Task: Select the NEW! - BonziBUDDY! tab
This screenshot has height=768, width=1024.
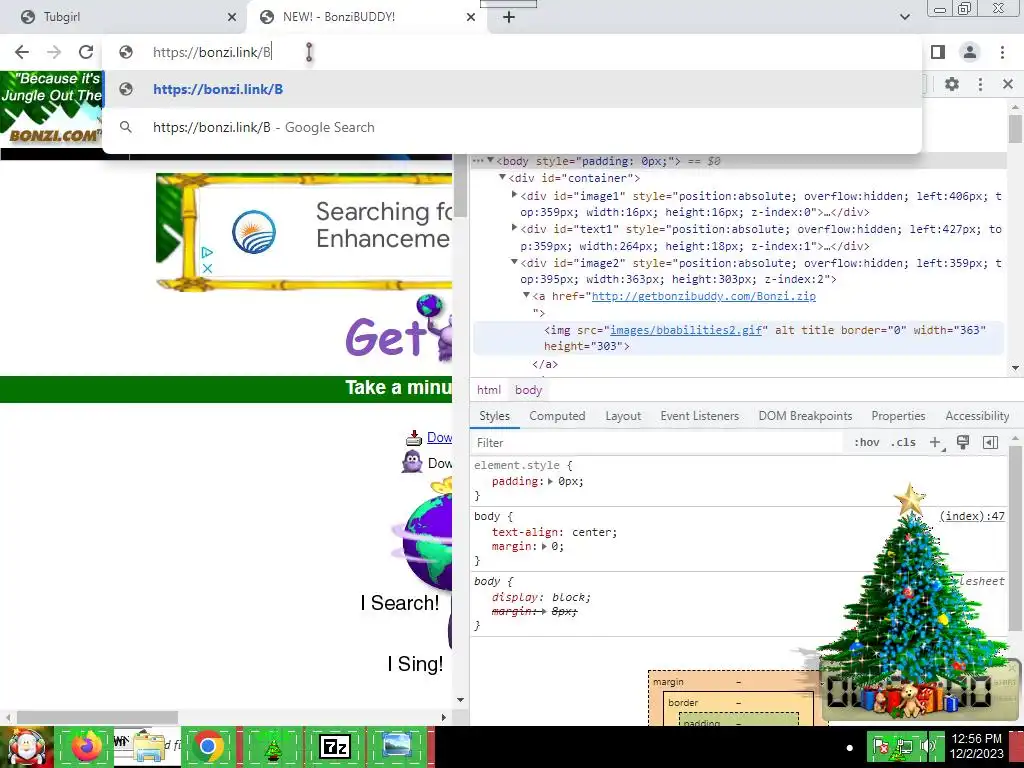Action: (366, 17)
